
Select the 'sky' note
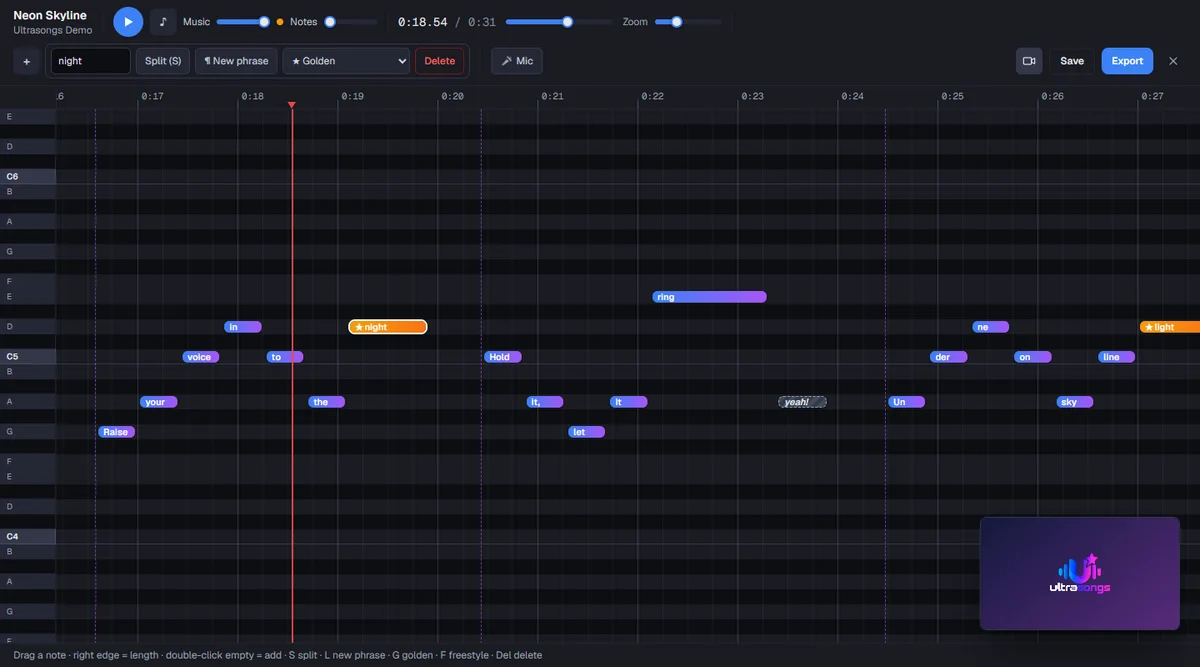coord(1074,402)
